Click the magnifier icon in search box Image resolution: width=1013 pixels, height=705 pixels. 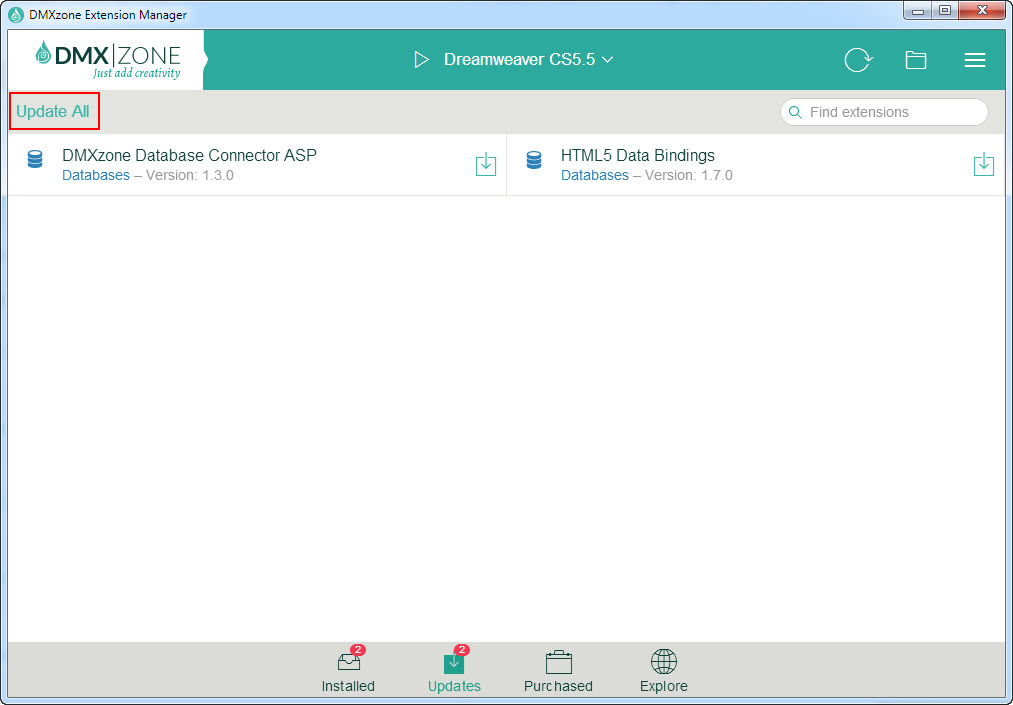coord(796,112)
